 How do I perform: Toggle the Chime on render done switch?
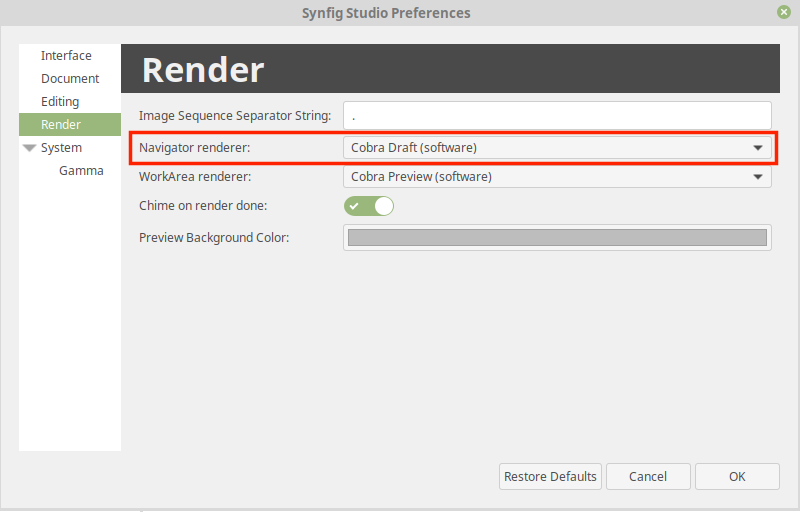pyautogui.click(x=369, y=206)
